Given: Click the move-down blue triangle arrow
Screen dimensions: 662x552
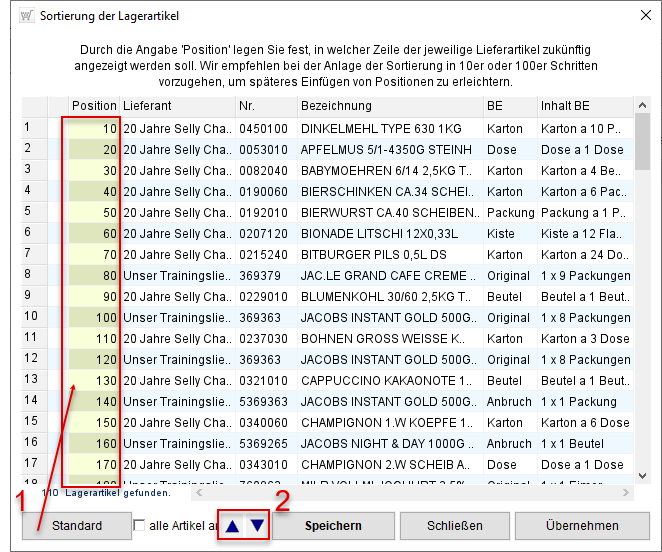Looking at the screenshot, I should (257, 526).
